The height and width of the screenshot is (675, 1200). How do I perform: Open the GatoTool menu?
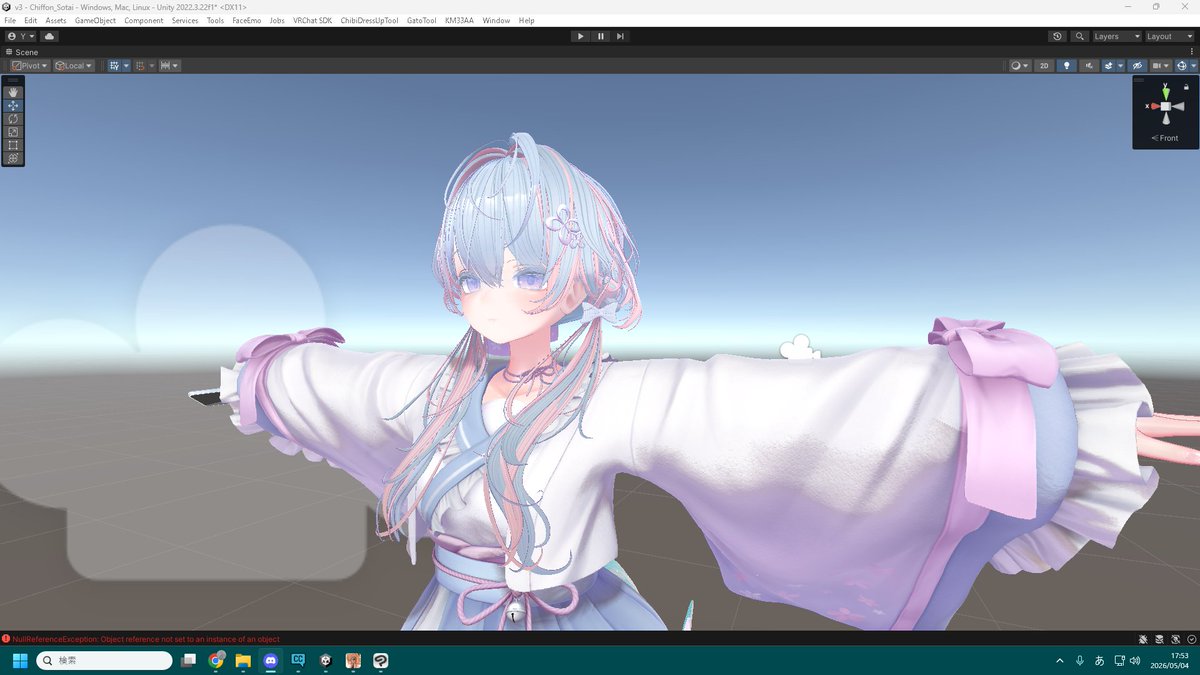[422, 20]
